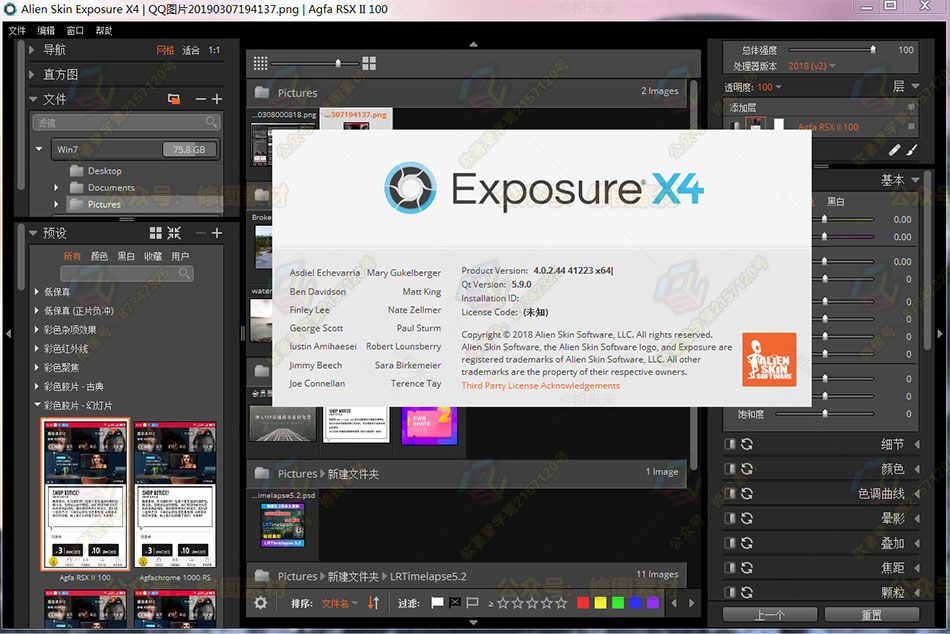Click the plus icon in 预设 panel header
This screenshot has width=950, height=634.
217,233
